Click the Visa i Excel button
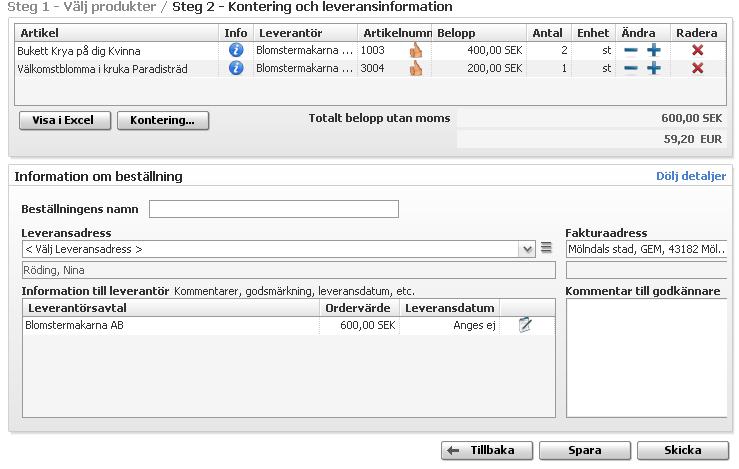 [x=65, y=120]
